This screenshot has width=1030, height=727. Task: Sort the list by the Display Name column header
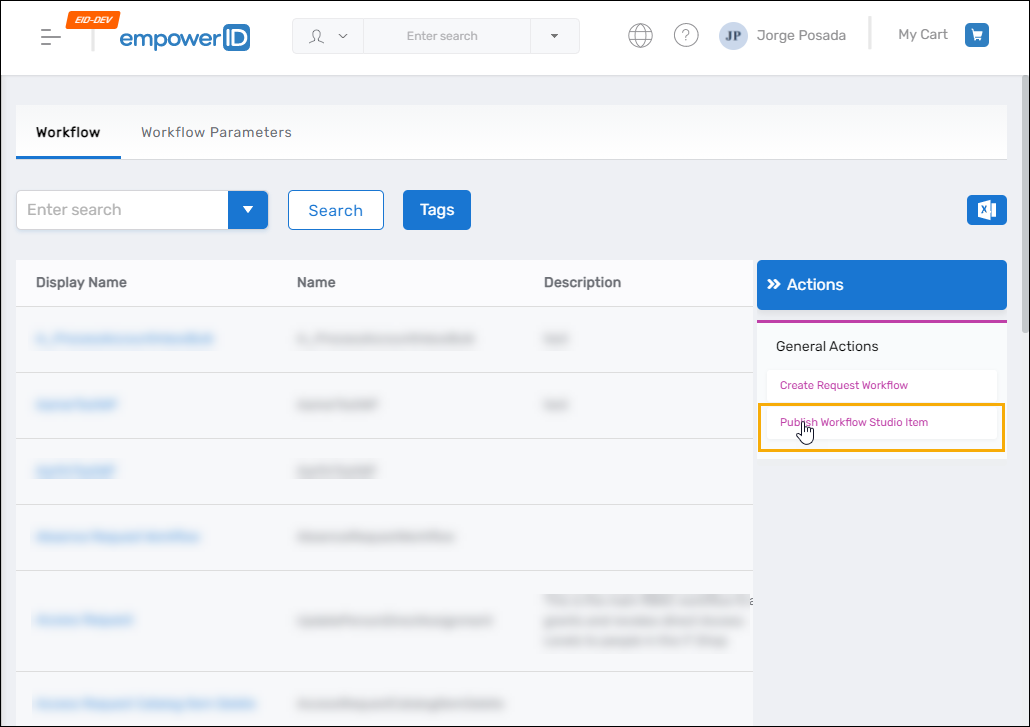click(x=81, y=282)
